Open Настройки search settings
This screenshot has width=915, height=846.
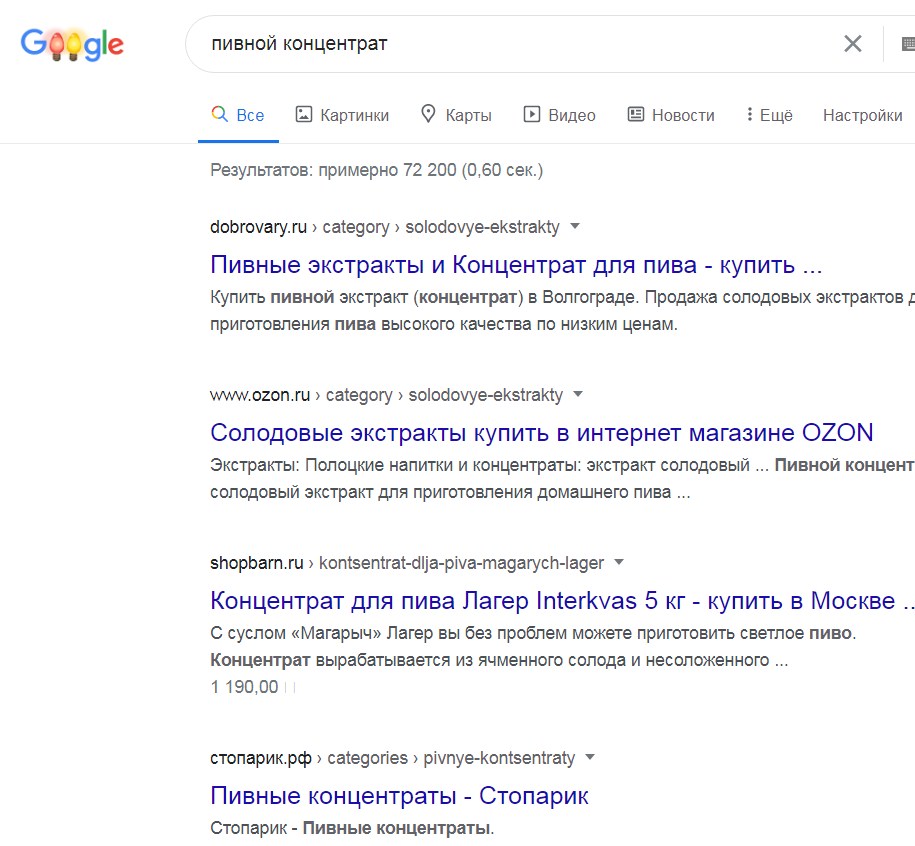click(862, 115)
